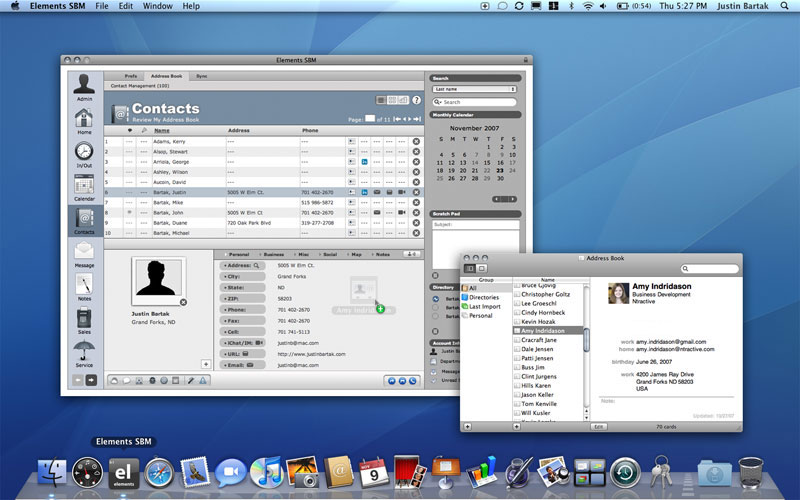
Task: Sort contacts by Name column header
Action: [x=161, y=130]
